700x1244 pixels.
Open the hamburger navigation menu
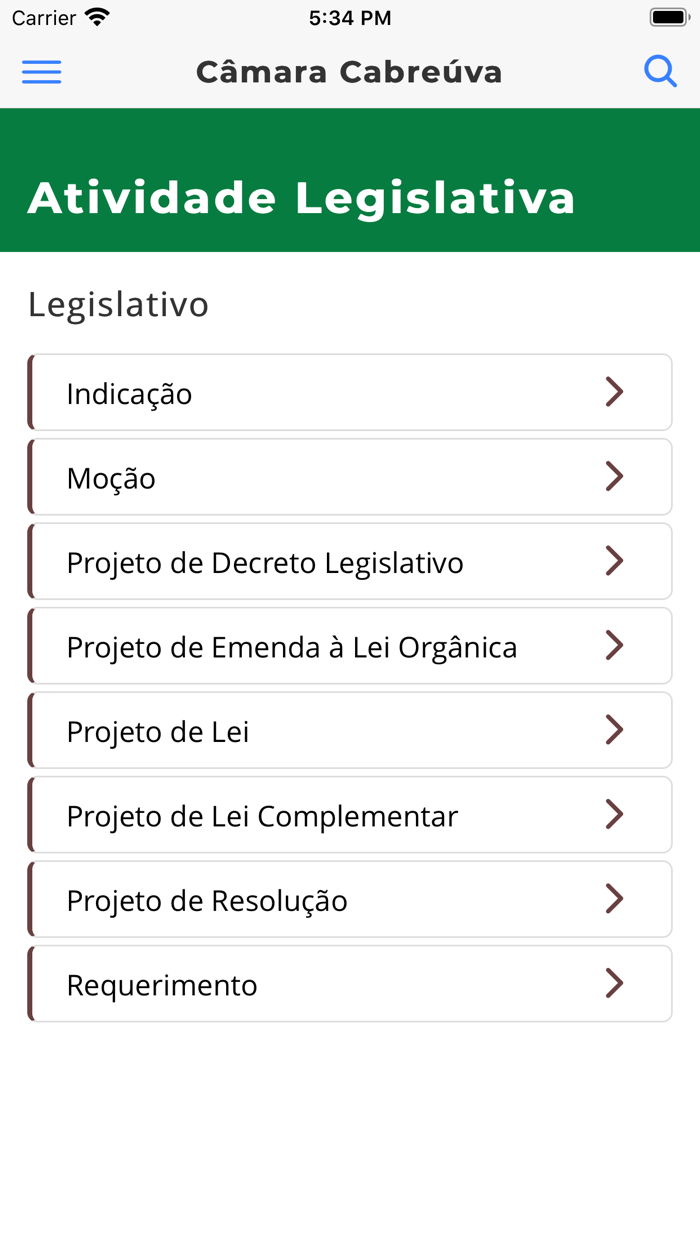(x=41, y=71)
